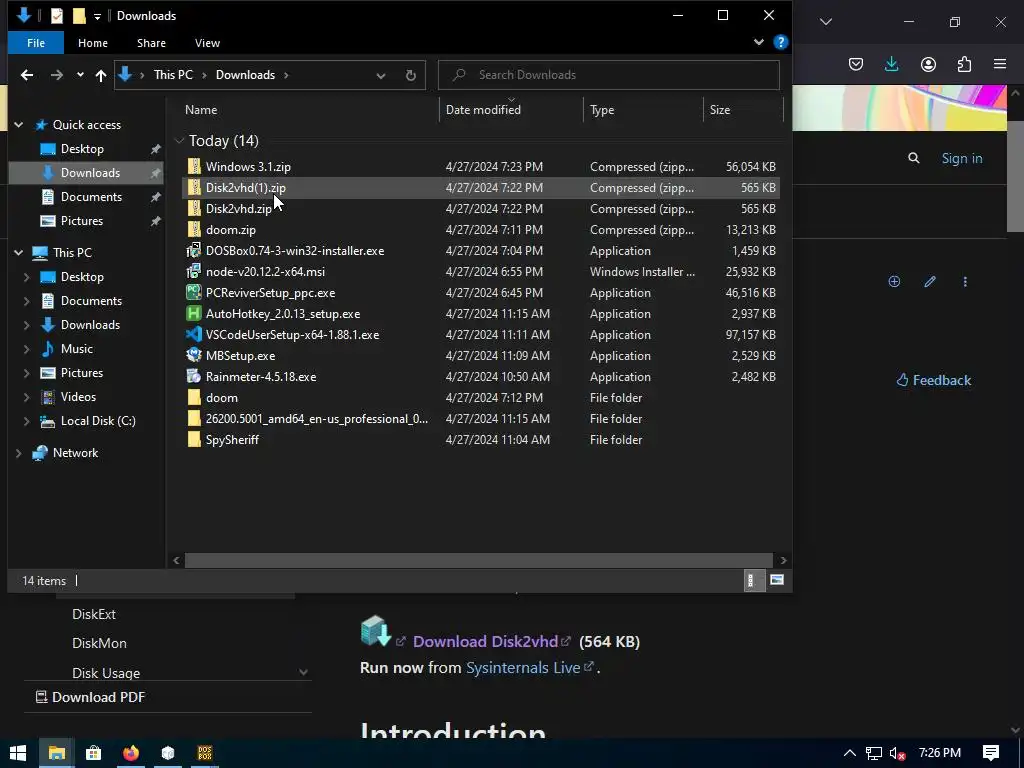The height and width of the screenshot is (768, 1024).
Task: Switch to large icons view layout
Action: (x=776, y=580)
